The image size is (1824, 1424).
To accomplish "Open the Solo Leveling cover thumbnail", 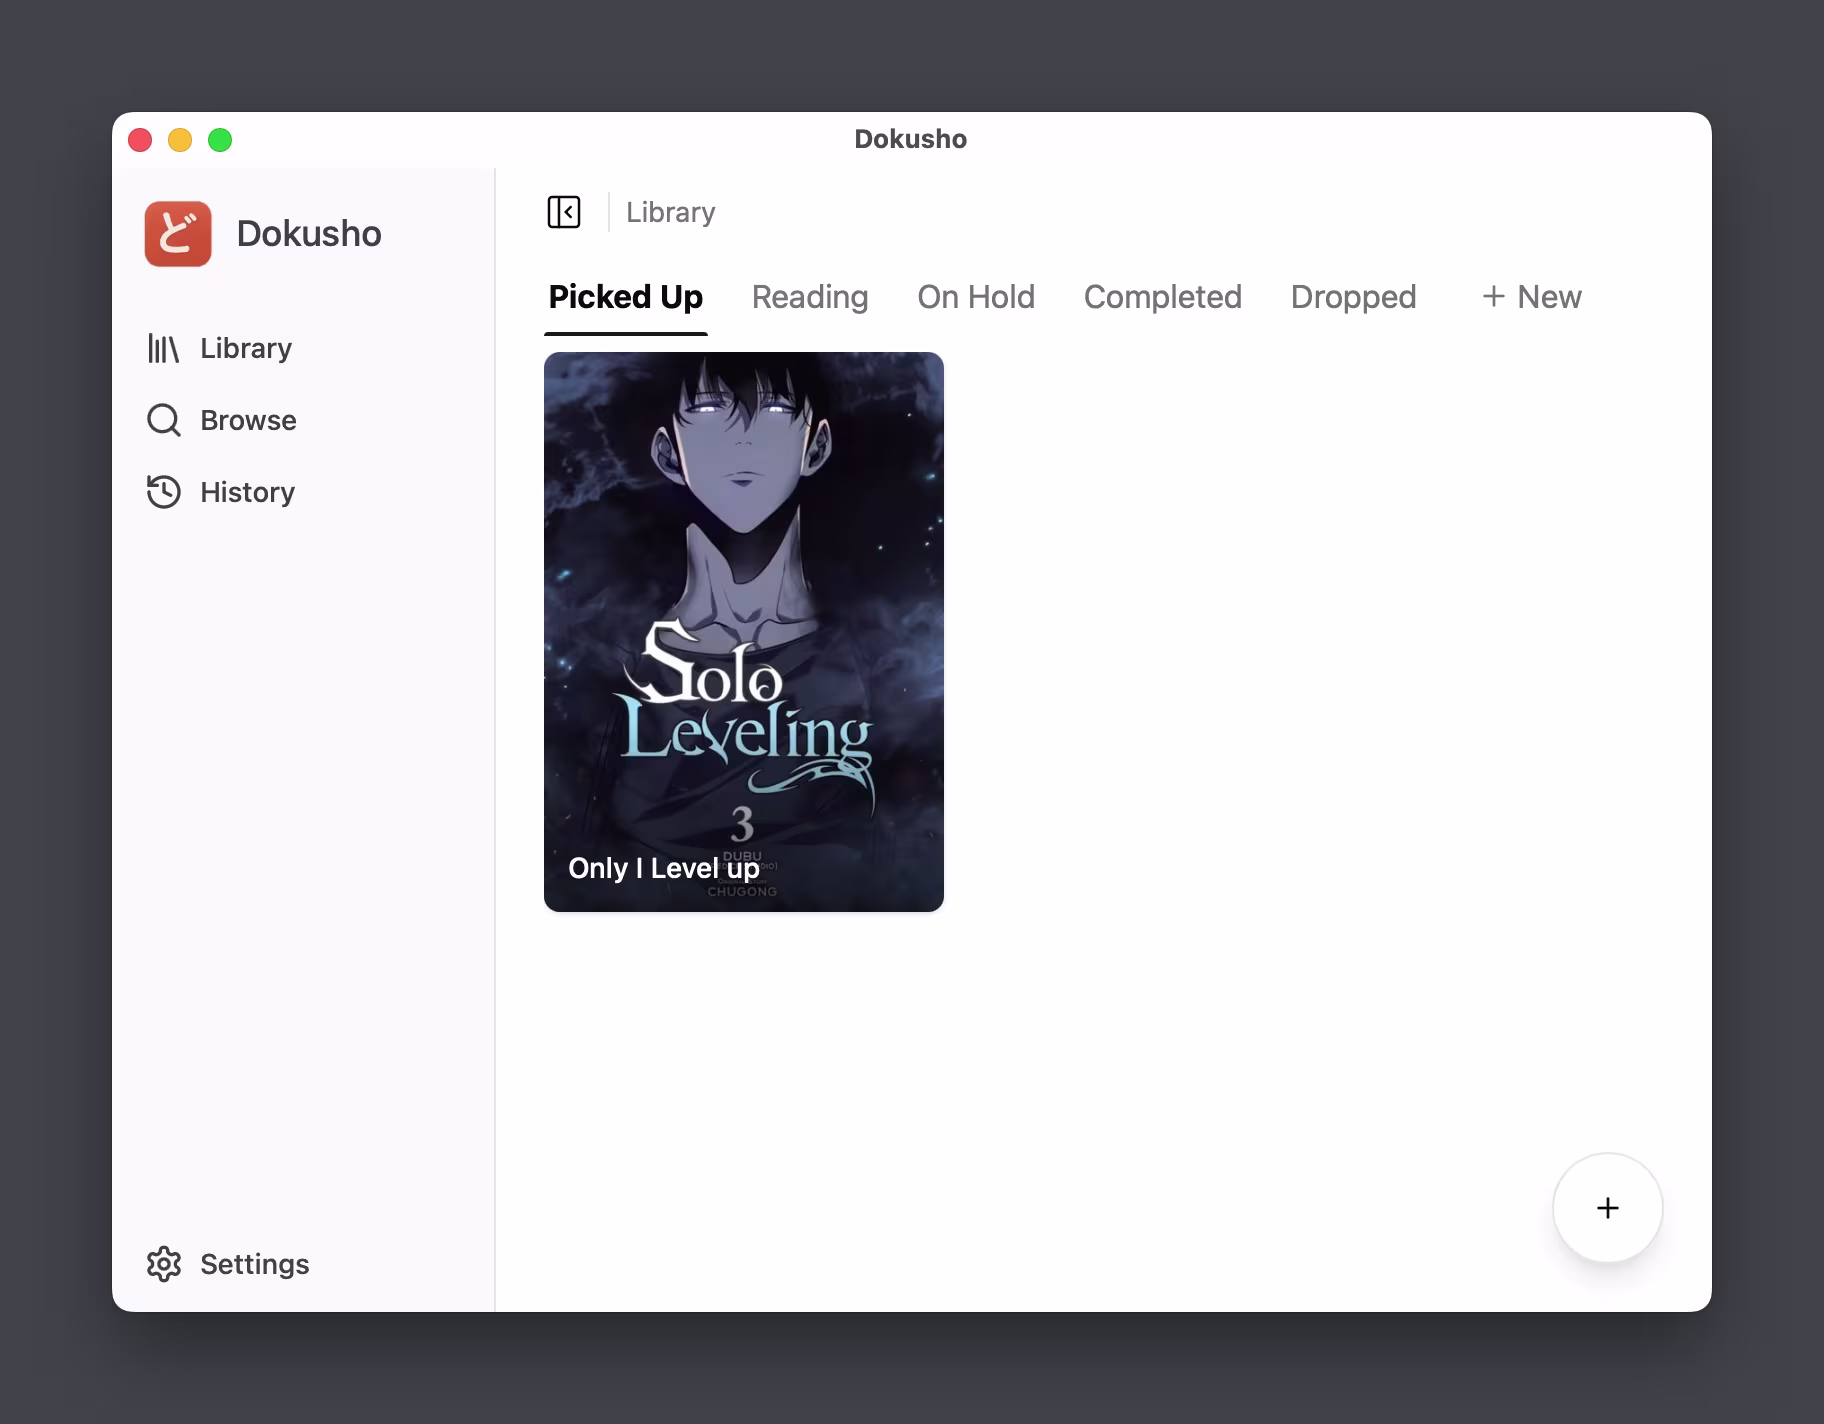I will click(x=744, y=632).
